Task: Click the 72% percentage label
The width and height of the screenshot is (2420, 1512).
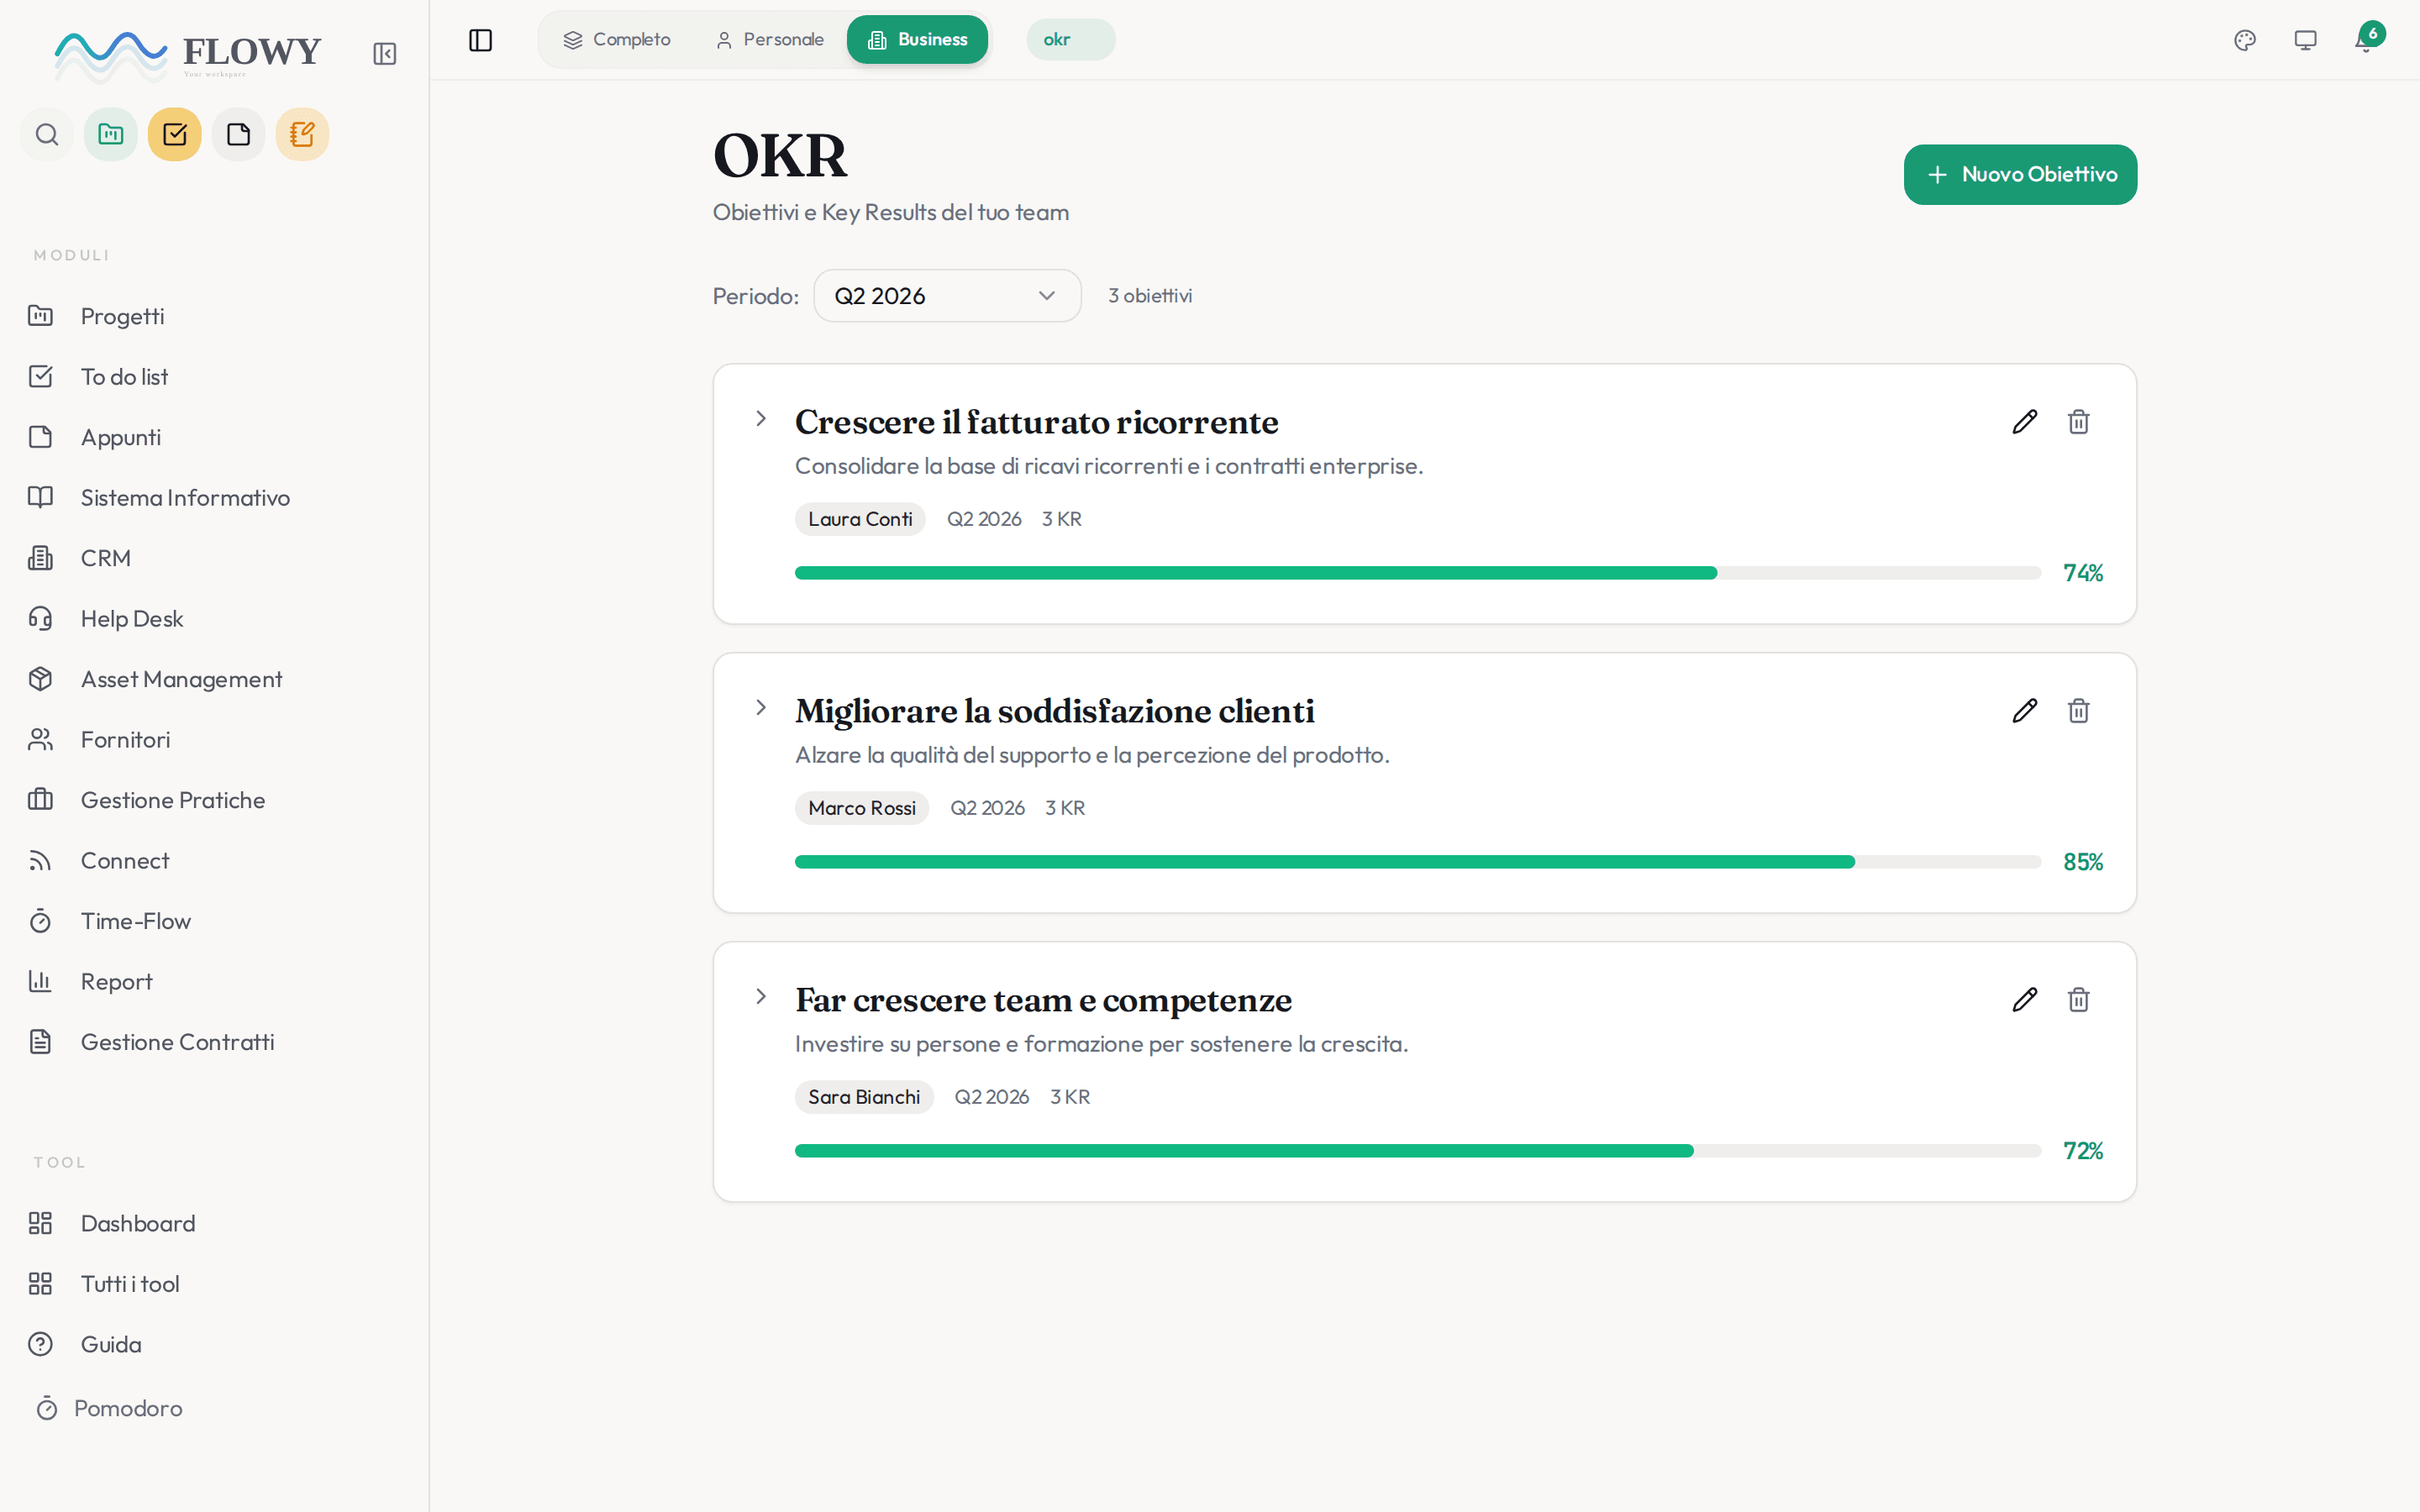Action: [x=2083, y=1151]
